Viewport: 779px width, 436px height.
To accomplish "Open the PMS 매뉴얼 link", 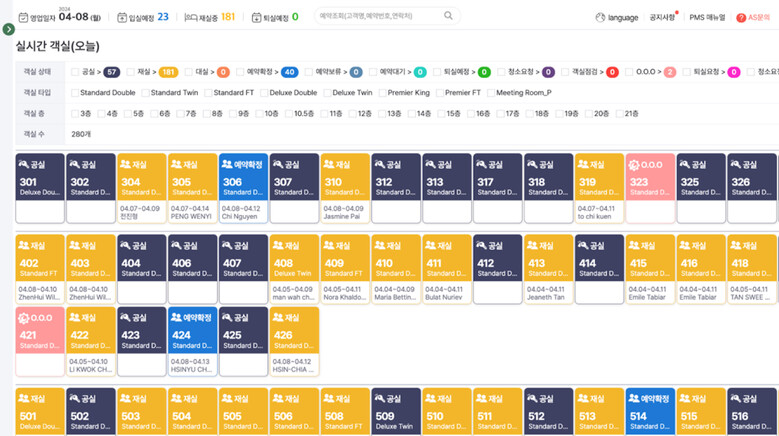I will [707, 17].
